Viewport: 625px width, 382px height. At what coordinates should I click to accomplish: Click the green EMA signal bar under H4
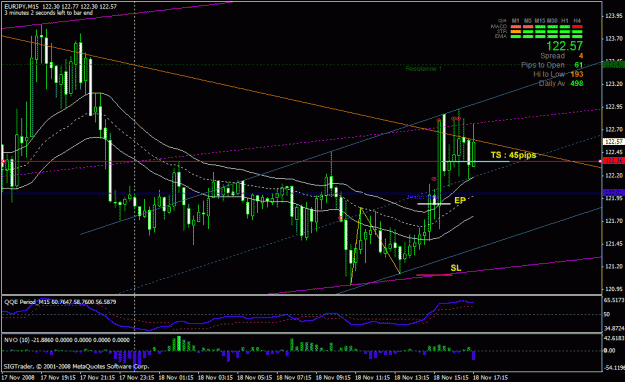tap(577, 36)
